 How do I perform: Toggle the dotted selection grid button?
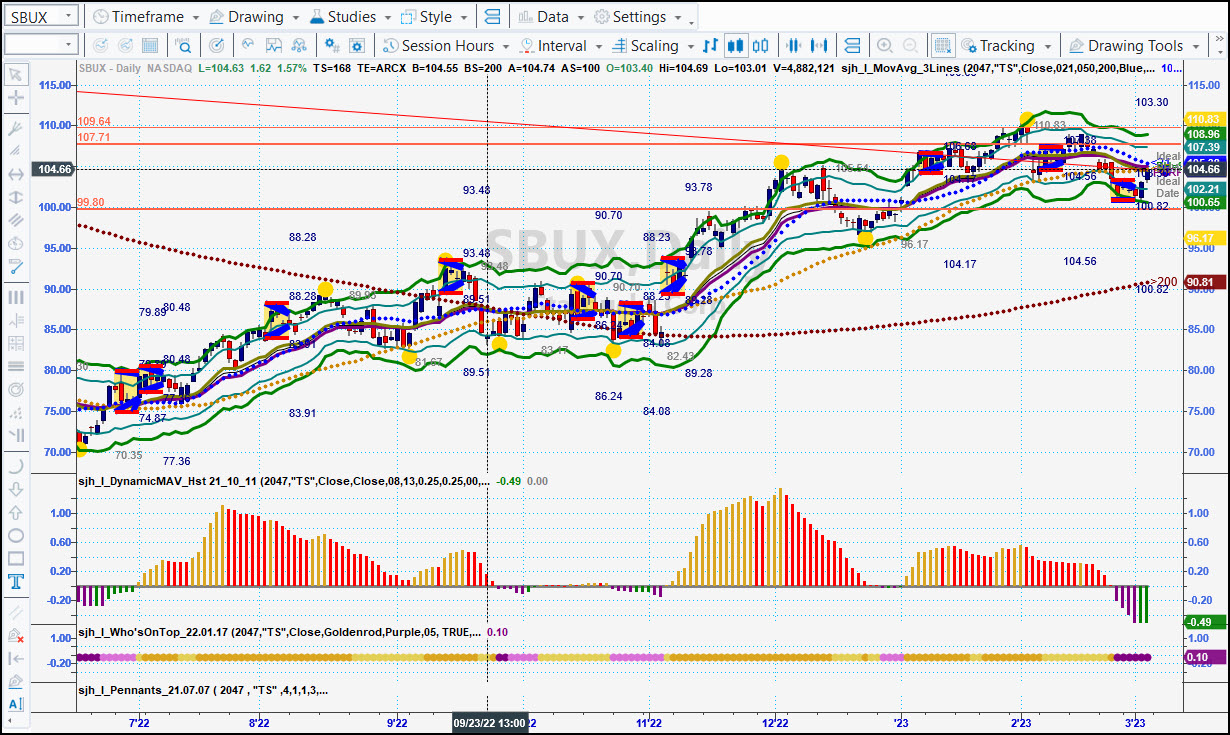point(943,45)
